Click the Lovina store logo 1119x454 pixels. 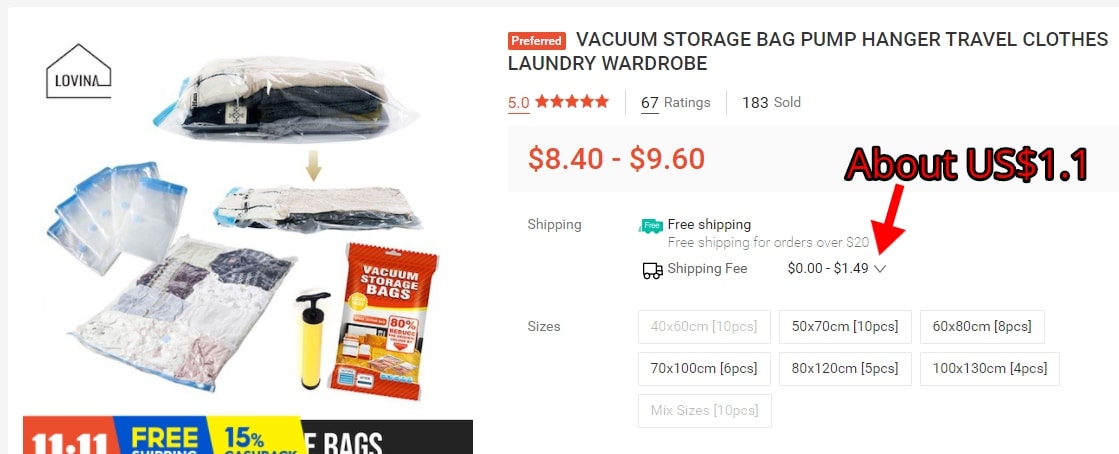click(79, 71)
